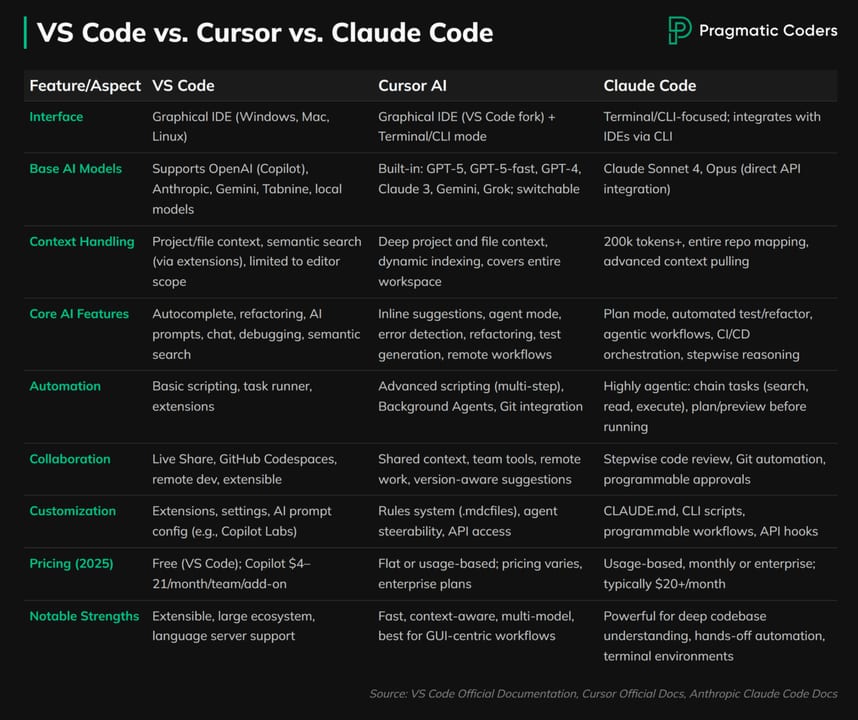Select the Context Handling row label

pos(82,241)
